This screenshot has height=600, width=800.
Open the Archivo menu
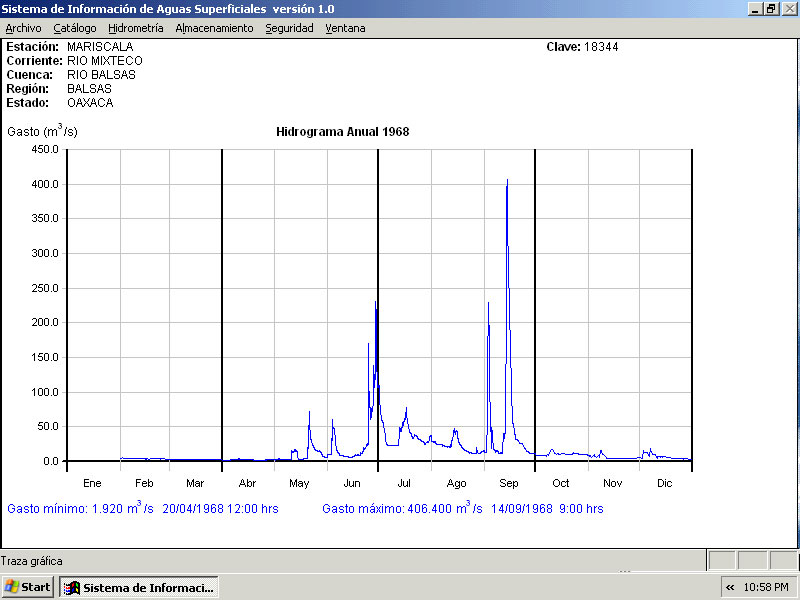tap(23, 28)
